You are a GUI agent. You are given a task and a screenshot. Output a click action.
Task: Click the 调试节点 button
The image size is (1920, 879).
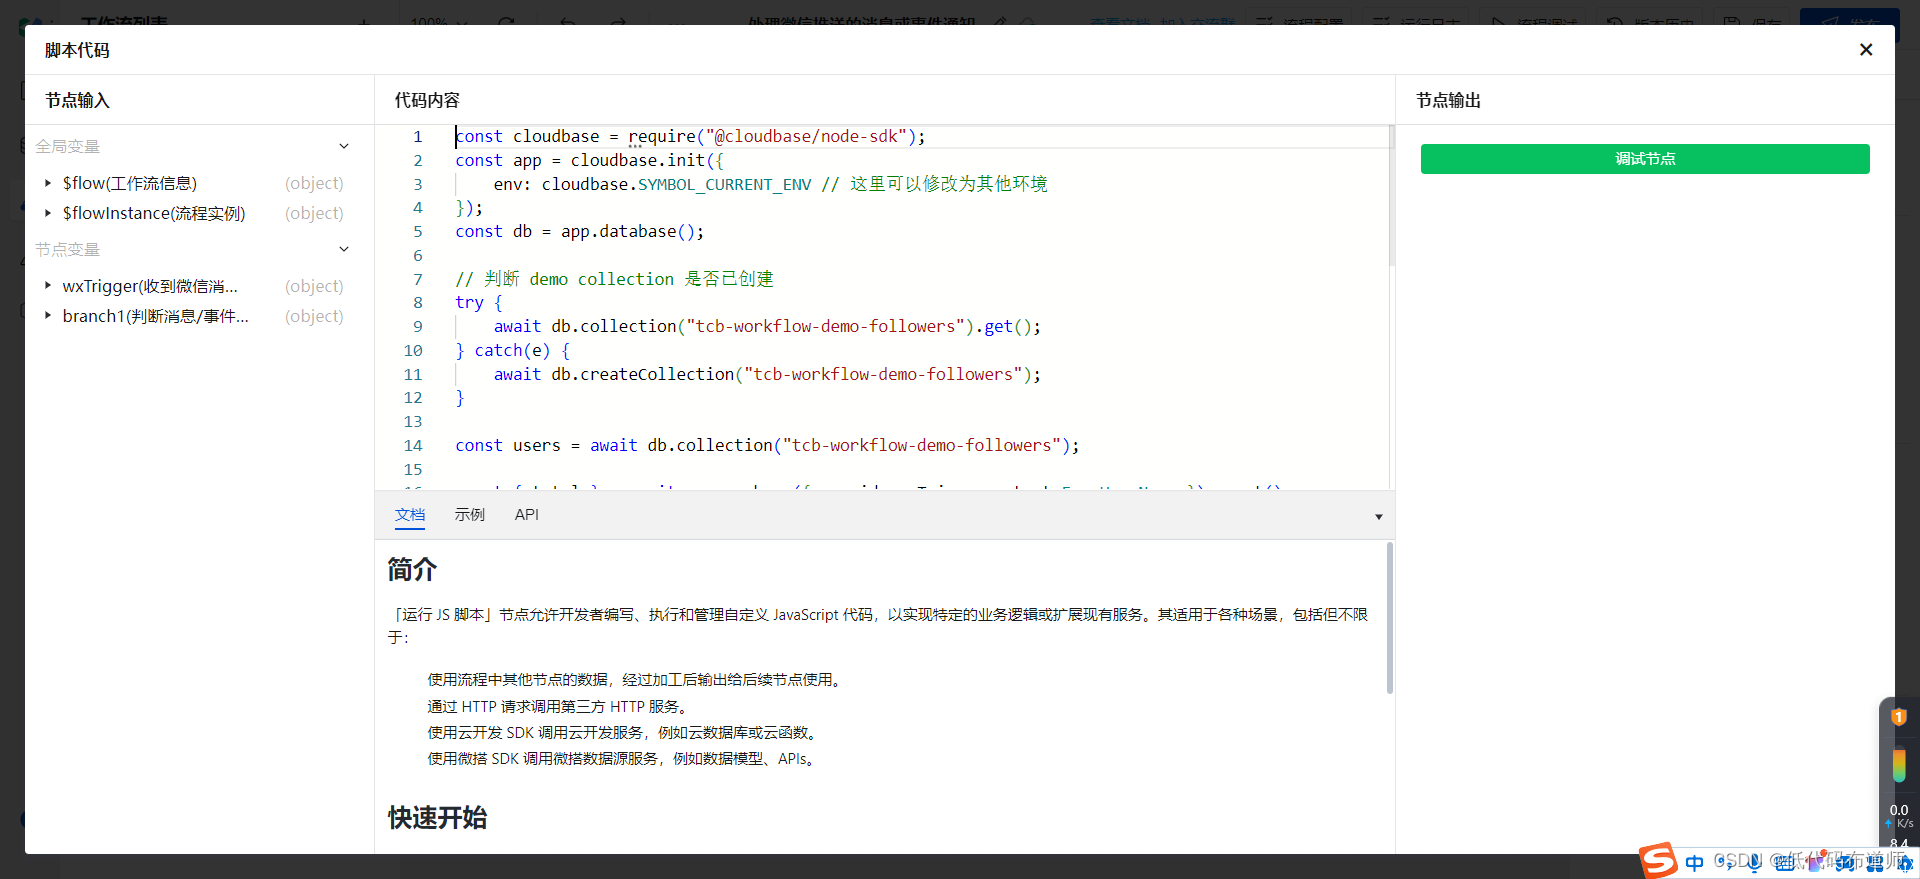tap(1645, 159)
